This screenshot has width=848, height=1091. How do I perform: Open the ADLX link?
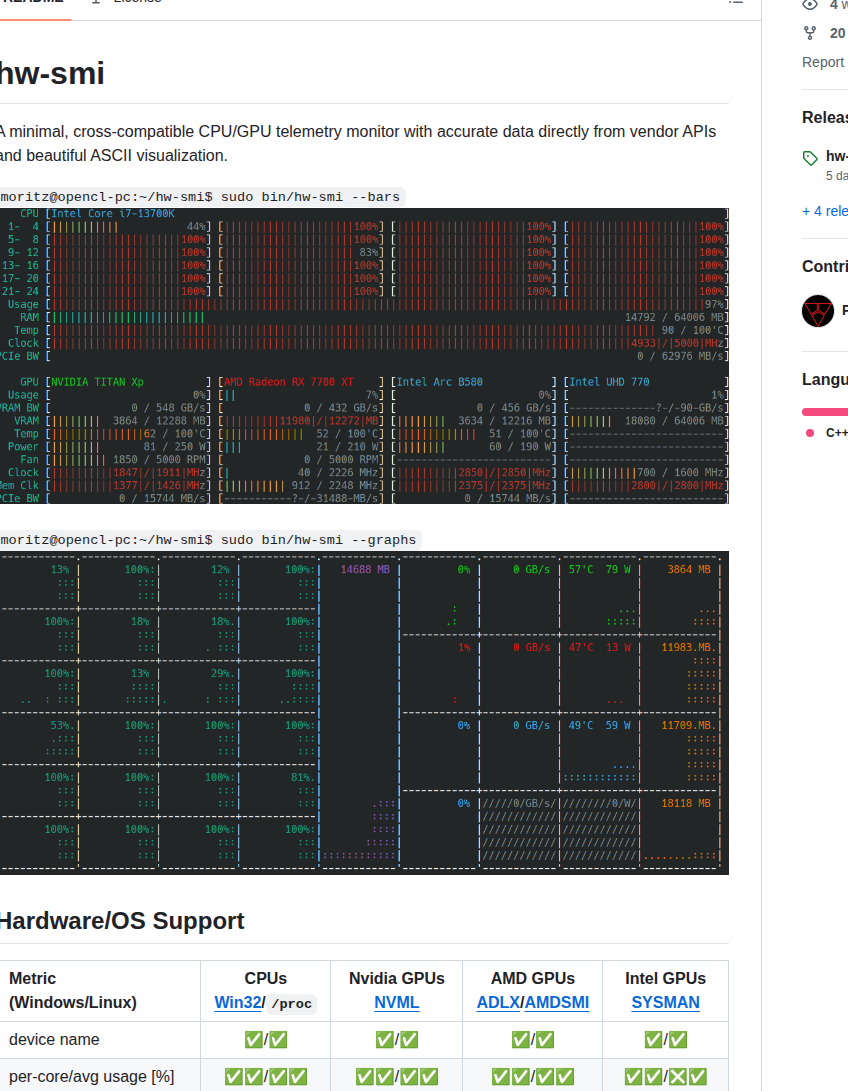[x=498, y=1003]
